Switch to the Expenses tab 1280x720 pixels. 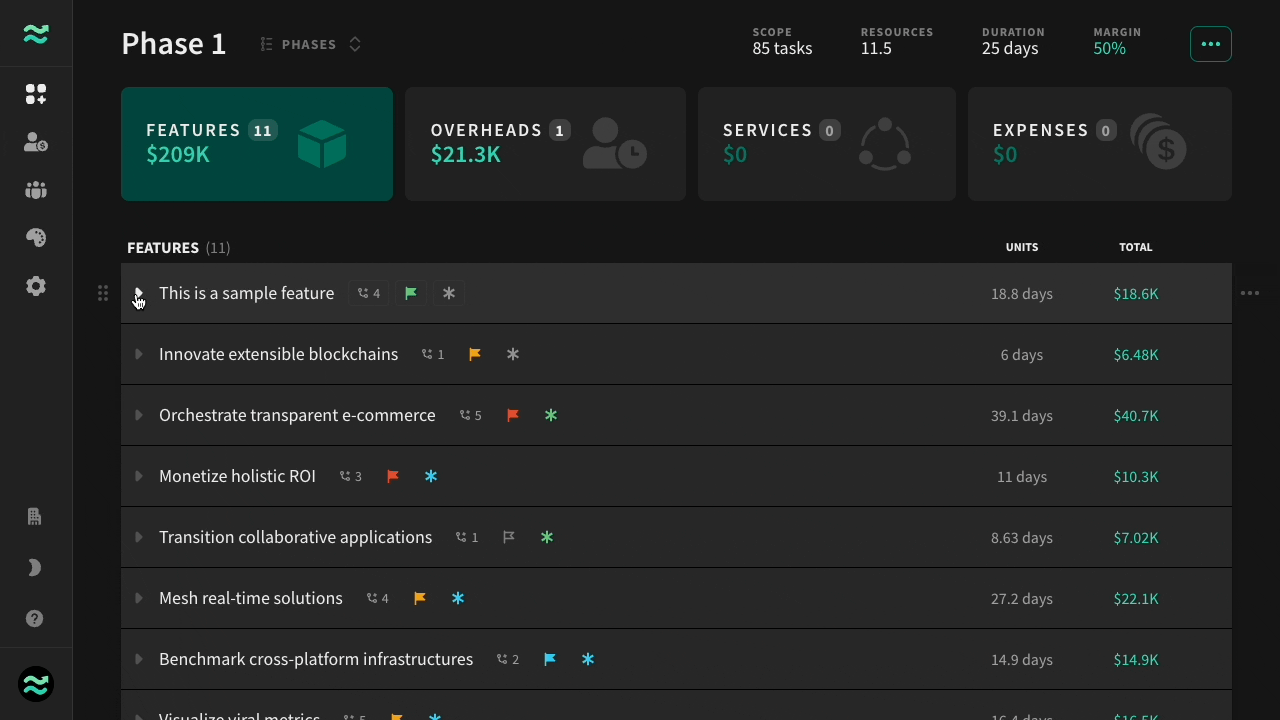[1100, 144]
